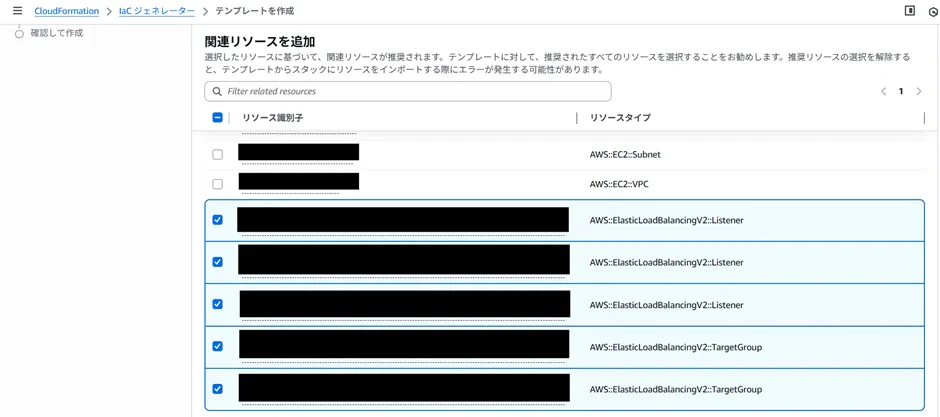The image size is (940, 417).
Task: Open the clock icon in top right corner
Action: tap(933, 11)
